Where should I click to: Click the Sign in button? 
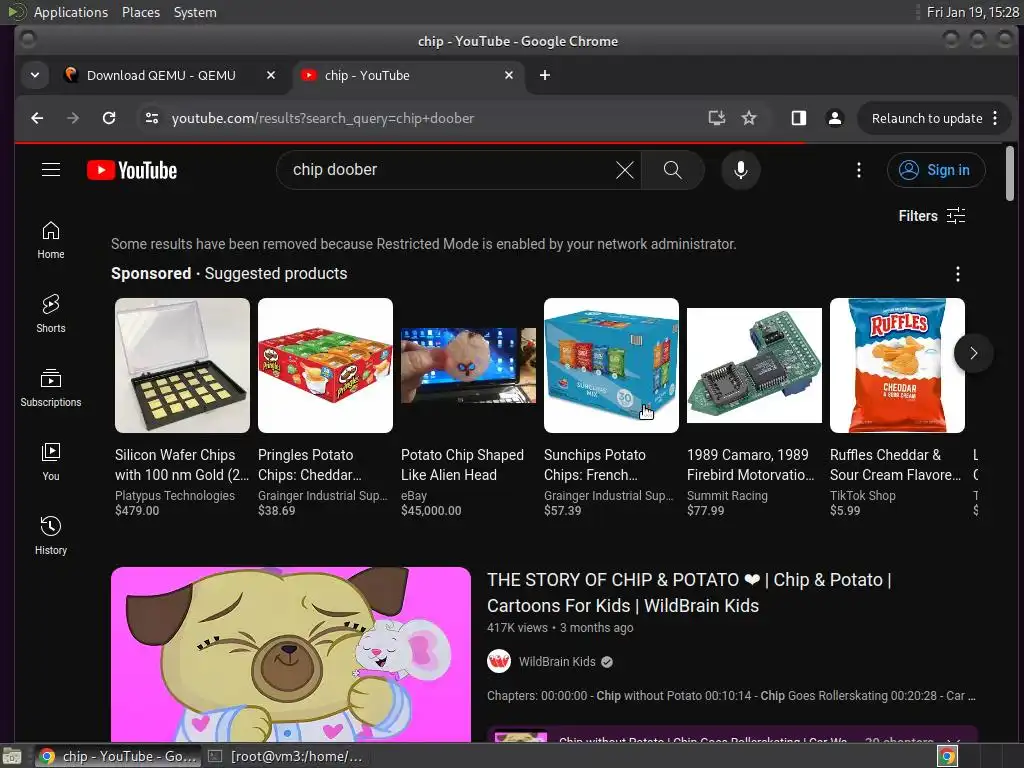936,170
